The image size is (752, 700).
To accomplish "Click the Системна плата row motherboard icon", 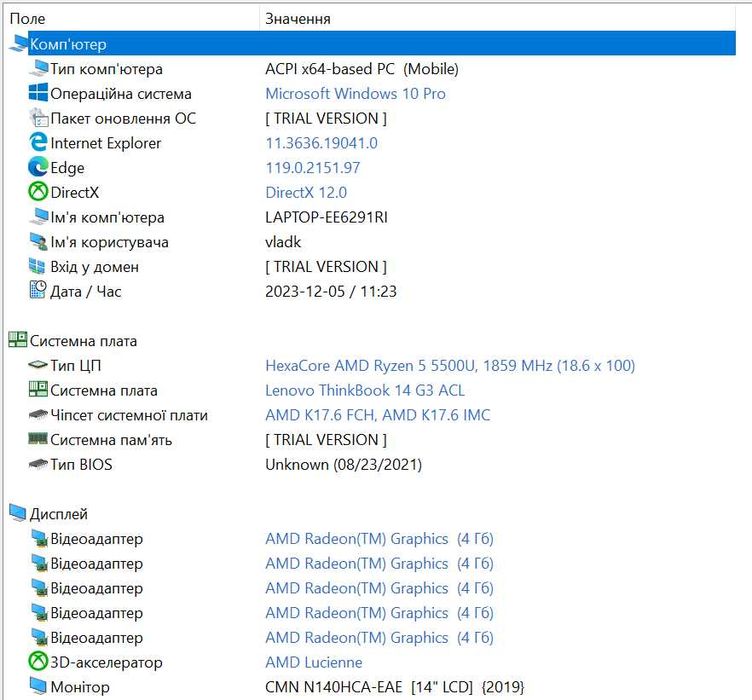I will coord(38,389).
